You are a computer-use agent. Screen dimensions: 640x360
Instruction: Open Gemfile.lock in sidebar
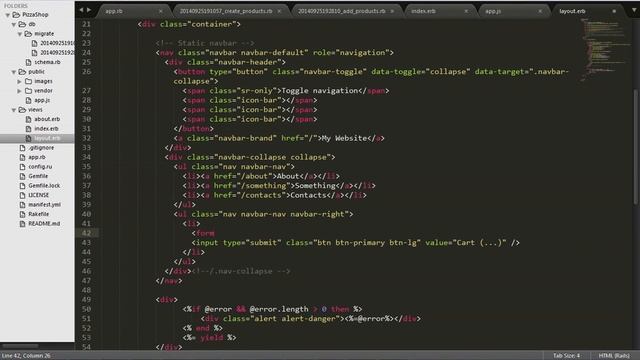tap(44, 186)
